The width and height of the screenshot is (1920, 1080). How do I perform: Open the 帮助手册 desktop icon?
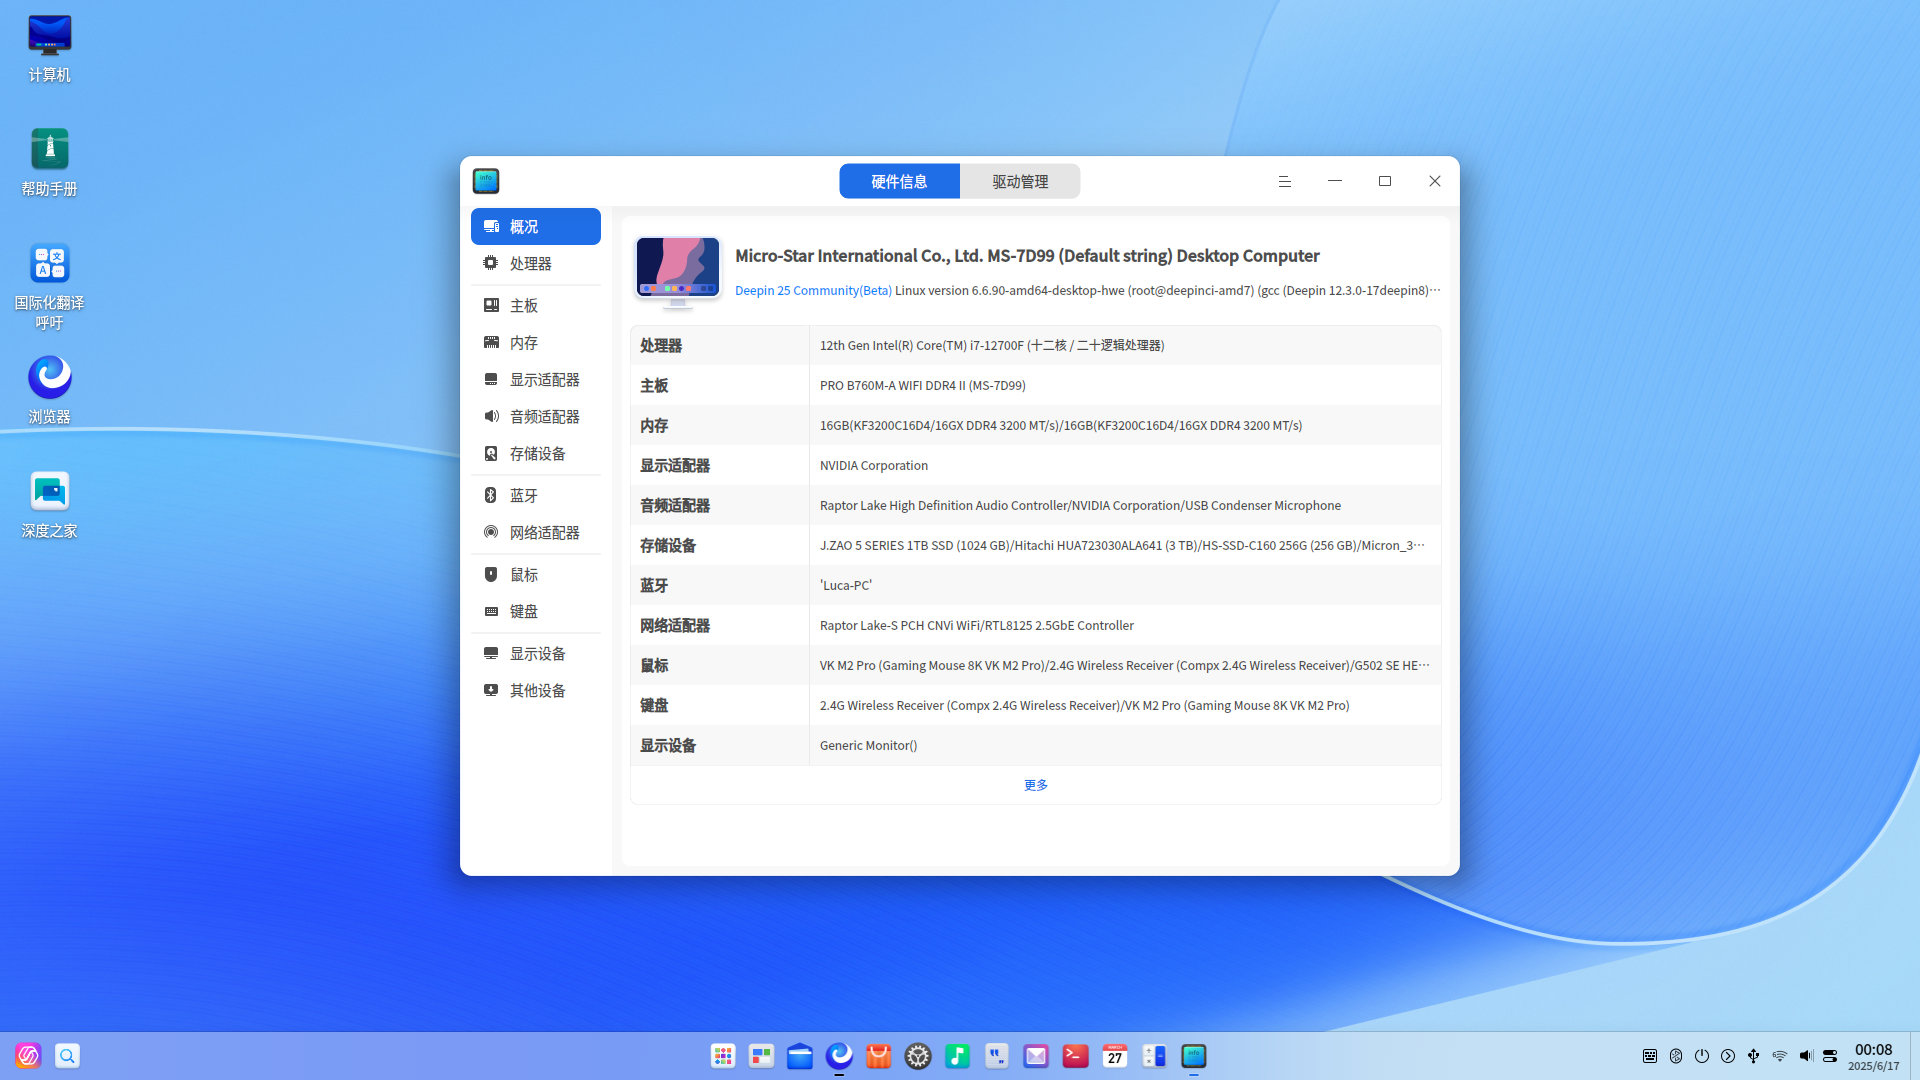point(49,162)
